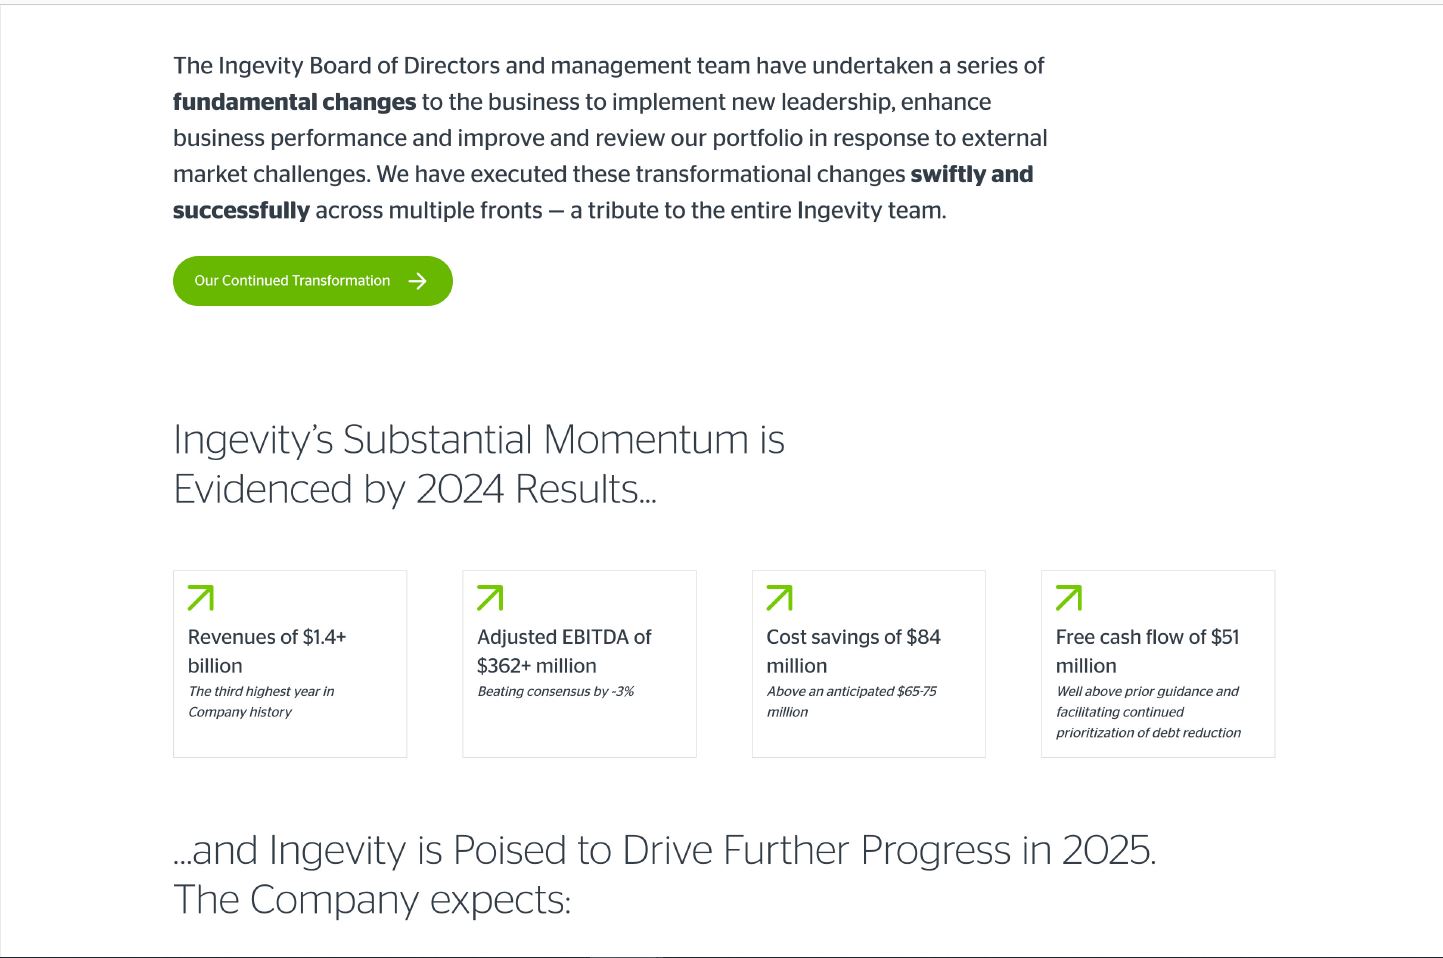Click the 'Poised to Drive Further Progress' heading
This screenshot has width=1443, height=958.
click(664, 850)
